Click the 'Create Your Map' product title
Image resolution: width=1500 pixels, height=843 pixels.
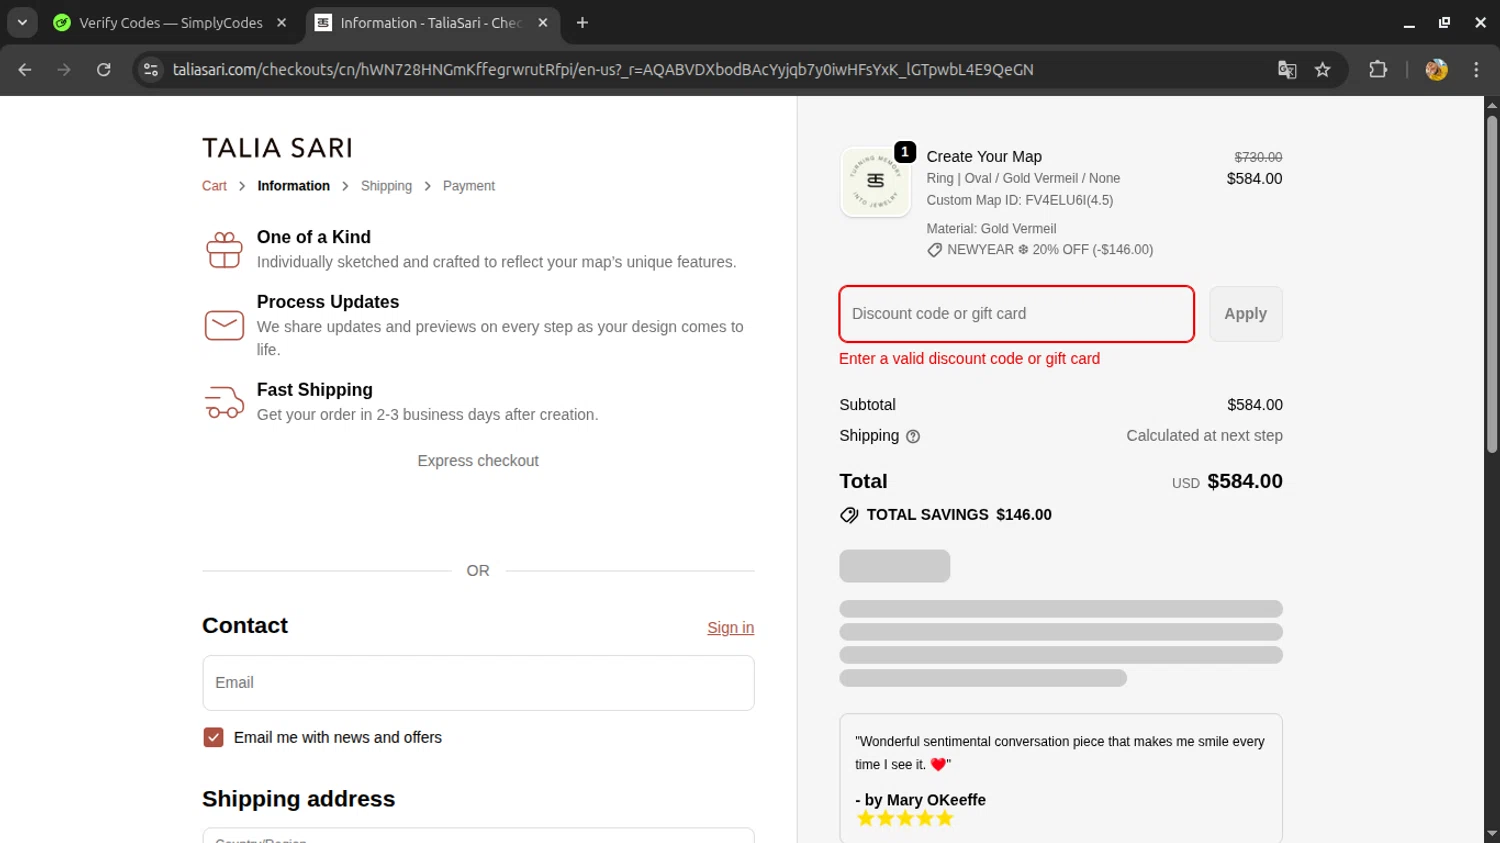pyautogui.click(x=984, y=157)
